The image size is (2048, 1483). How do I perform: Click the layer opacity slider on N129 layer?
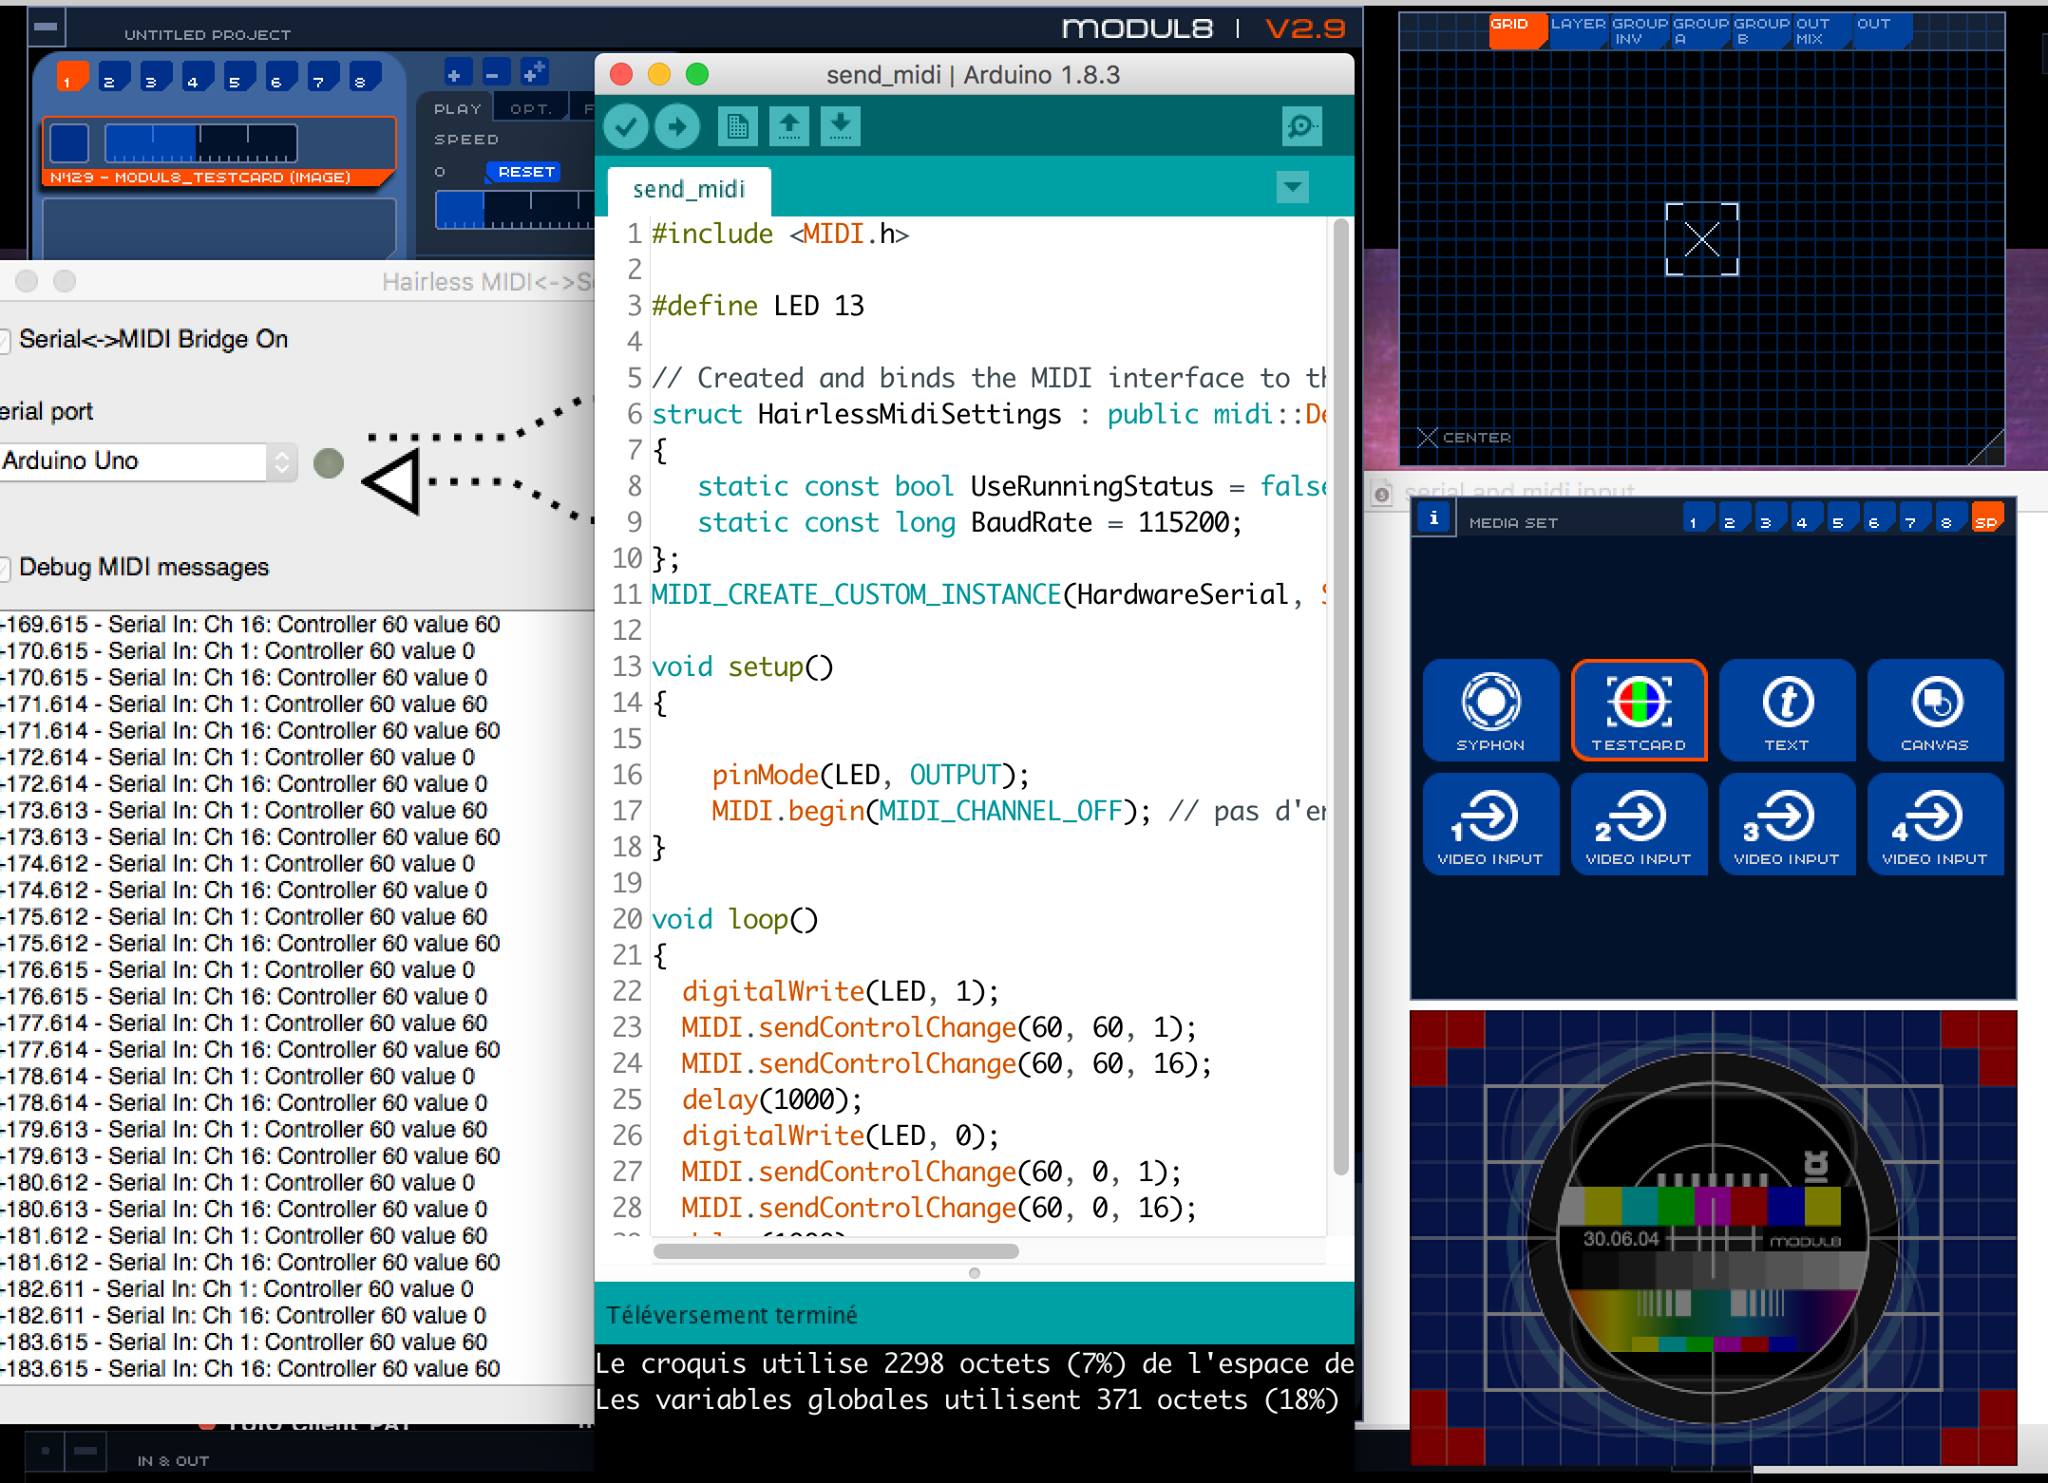coord(200,144)
